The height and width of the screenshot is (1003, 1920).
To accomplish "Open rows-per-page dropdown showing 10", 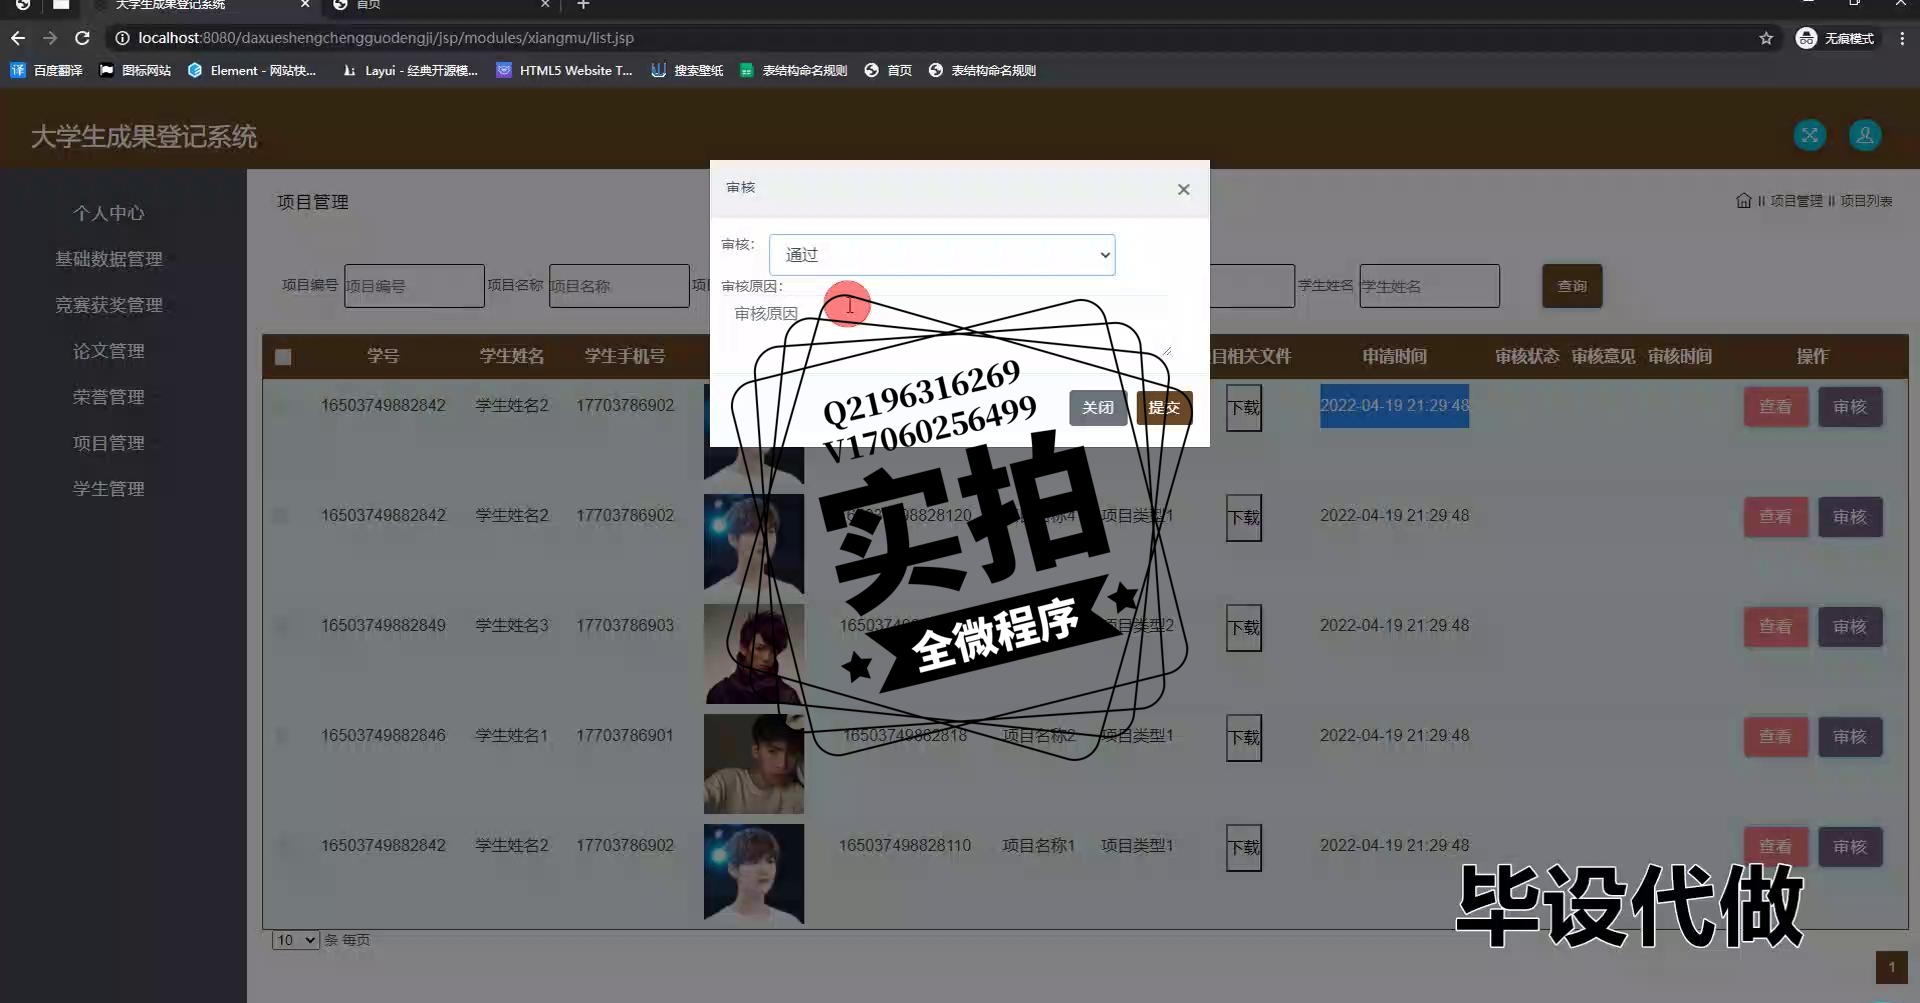I will coord(296,940).
